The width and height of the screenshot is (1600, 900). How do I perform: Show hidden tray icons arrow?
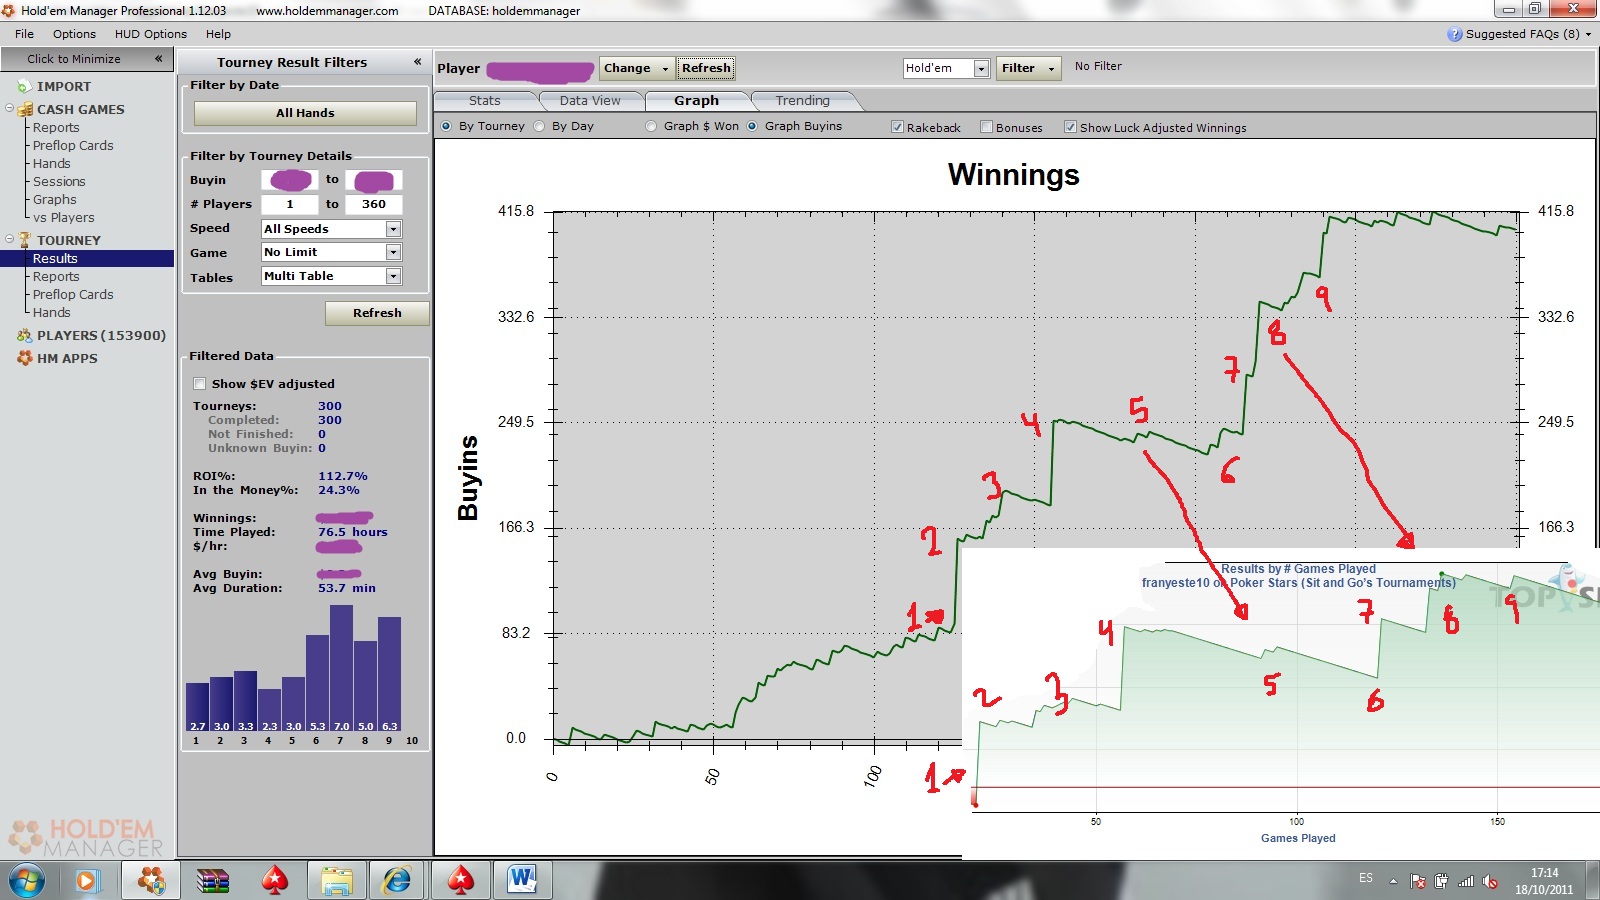click(x=1393, y=881)
